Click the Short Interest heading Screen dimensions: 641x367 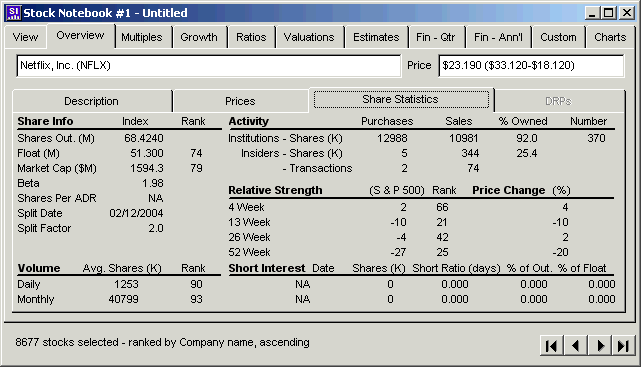267,269
